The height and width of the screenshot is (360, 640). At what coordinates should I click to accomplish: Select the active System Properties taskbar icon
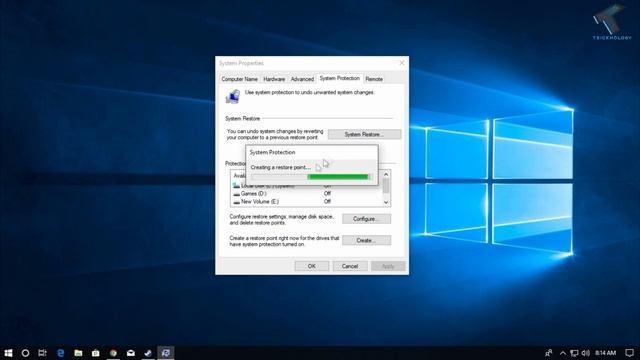tap(166, 353)
